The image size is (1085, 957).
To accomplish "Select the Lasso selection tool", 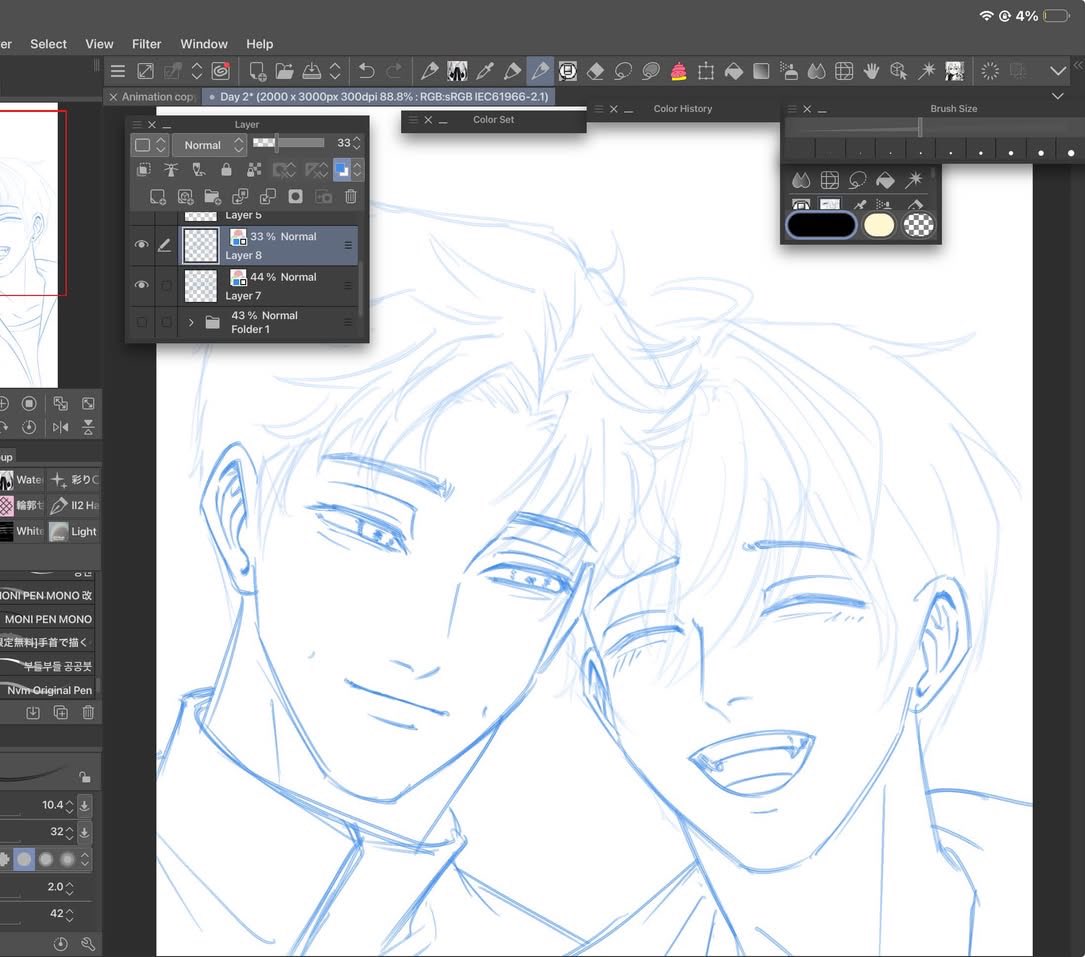I will 623,71.
